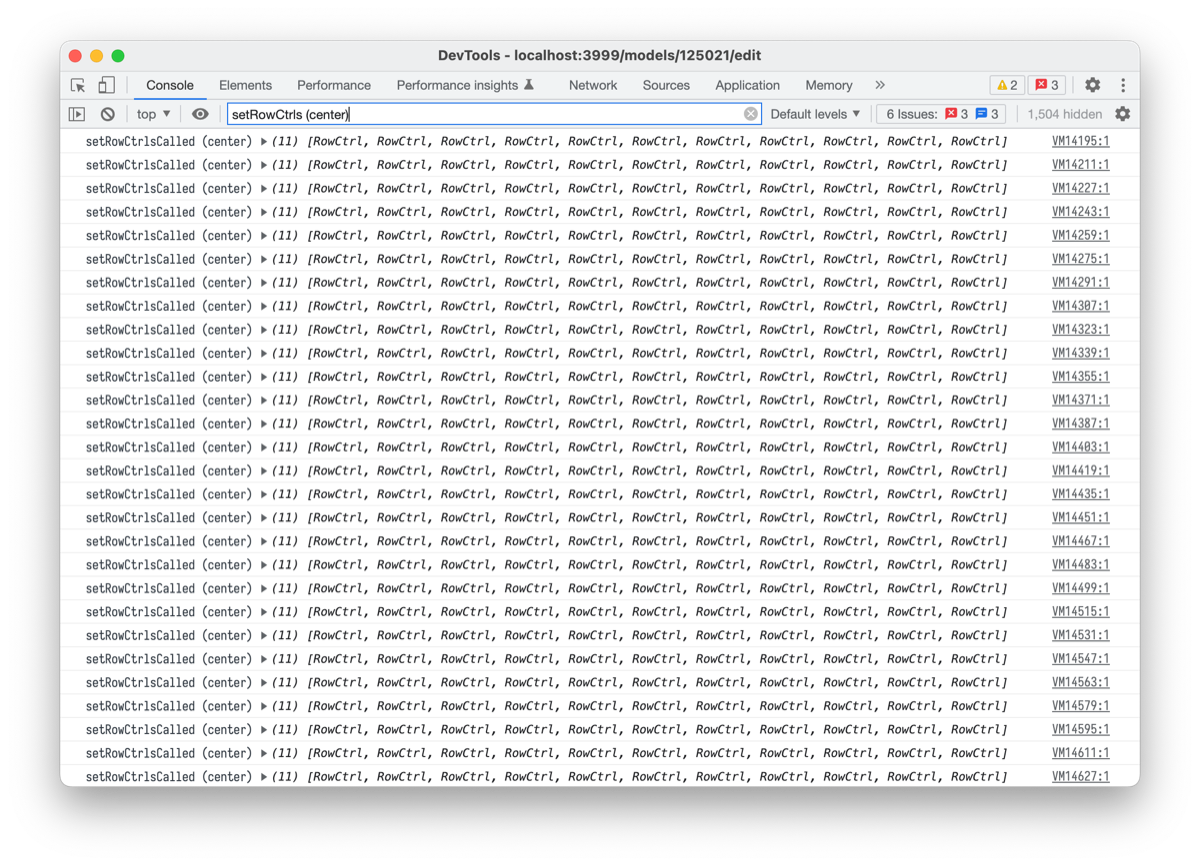Expand the array in the VM14483:1 row

[x=264, y=565]
